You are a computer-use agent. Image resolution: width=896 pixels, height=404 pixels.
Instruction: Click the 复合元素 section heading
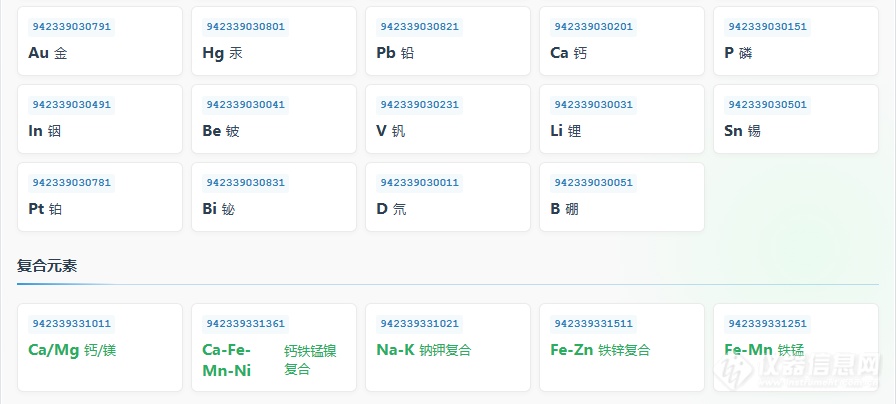pyautogui.click(x=47, y=266)
